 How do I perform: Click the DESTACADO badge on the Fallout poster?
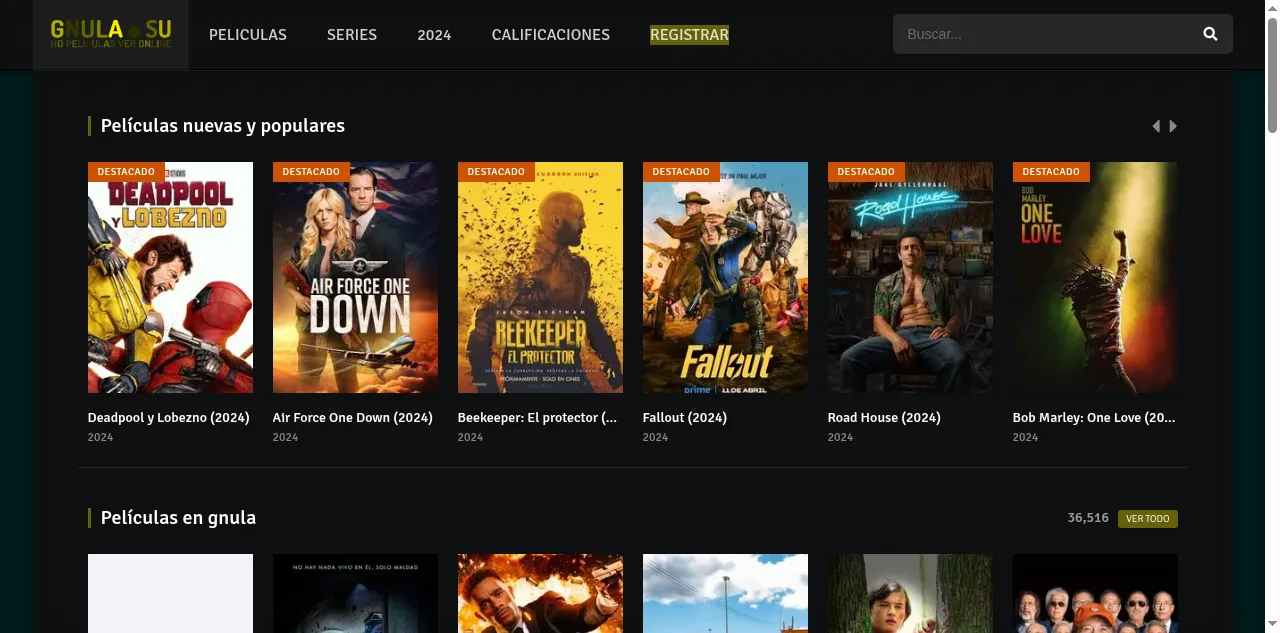(x=681, y=172)
